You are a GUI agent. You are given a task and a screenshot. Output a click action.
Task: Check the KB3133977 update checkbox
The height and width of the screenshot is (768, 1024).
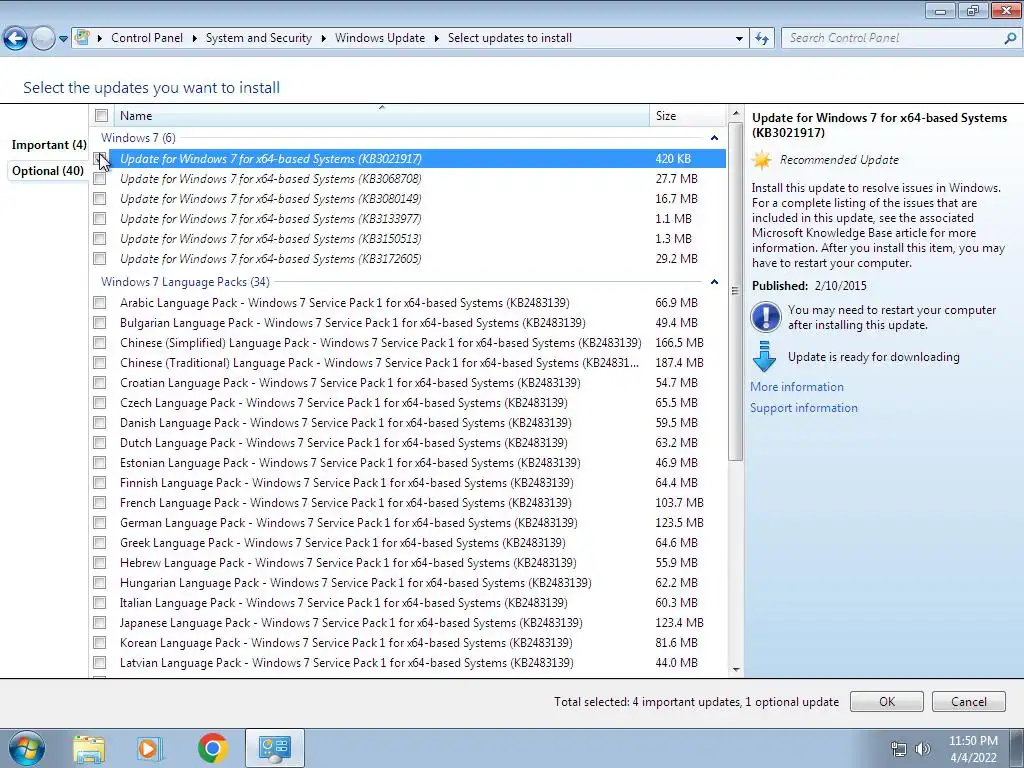[x=99, y=219]
